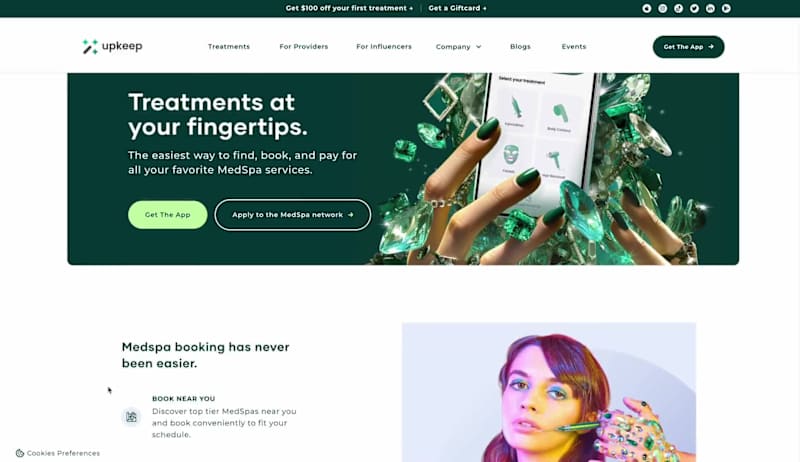
Task: Open the Blogs nav link
Action: (x=520, y=46)
